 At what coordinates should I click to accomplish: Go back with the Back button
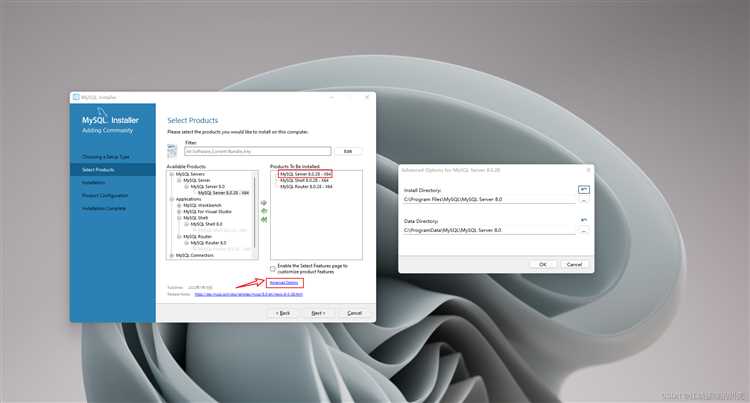click(283, 313)
